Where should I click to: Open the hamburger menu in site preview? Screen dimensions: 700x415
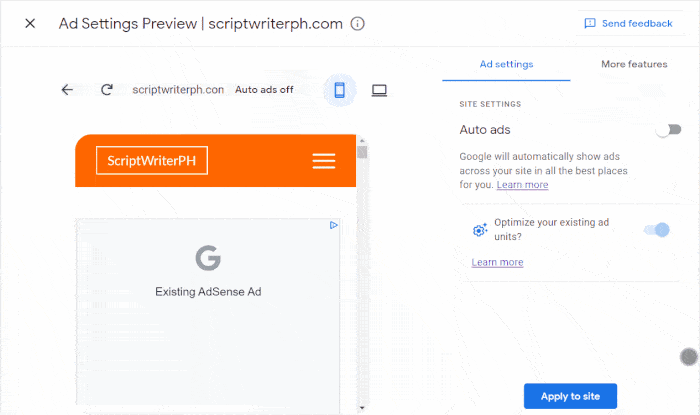tap(324, 161)
